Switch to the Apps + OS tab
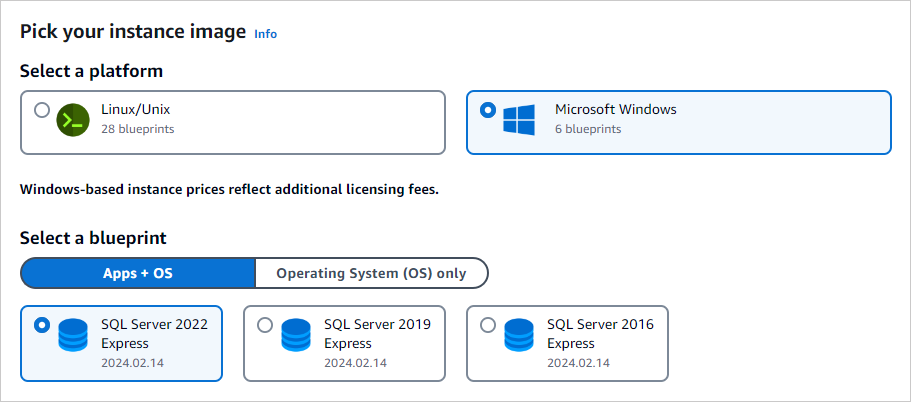 tap(138, 273)
